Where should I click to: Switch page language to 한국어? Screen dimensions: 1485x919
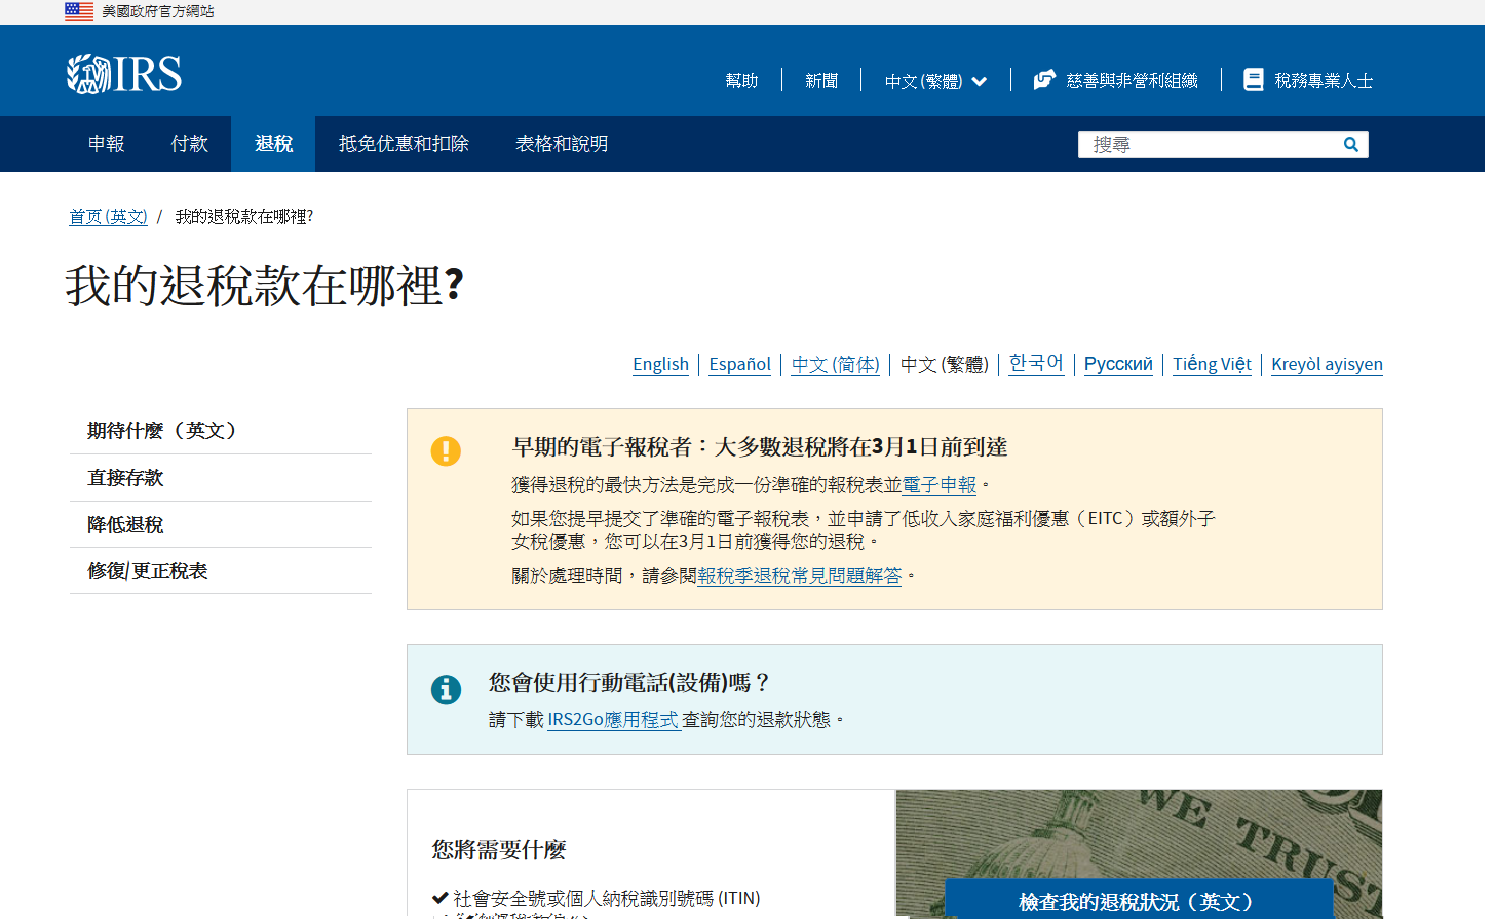pos(1036,363)
